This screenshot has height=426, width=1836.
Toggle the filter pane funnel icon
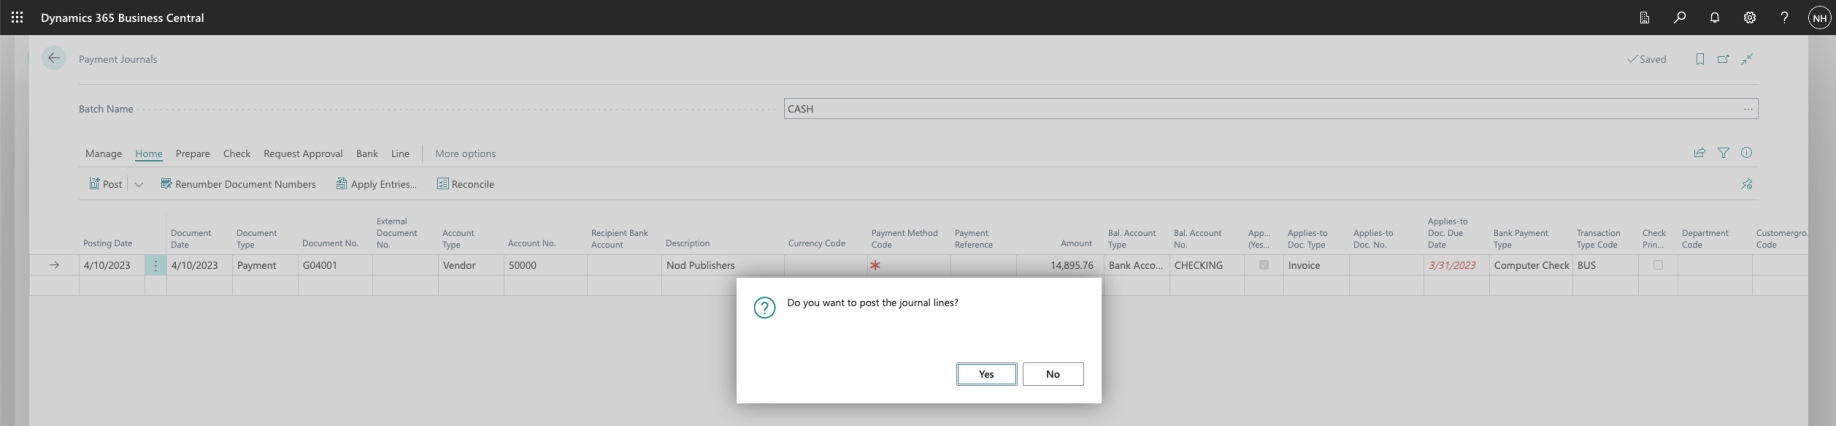coord(1723,153)
